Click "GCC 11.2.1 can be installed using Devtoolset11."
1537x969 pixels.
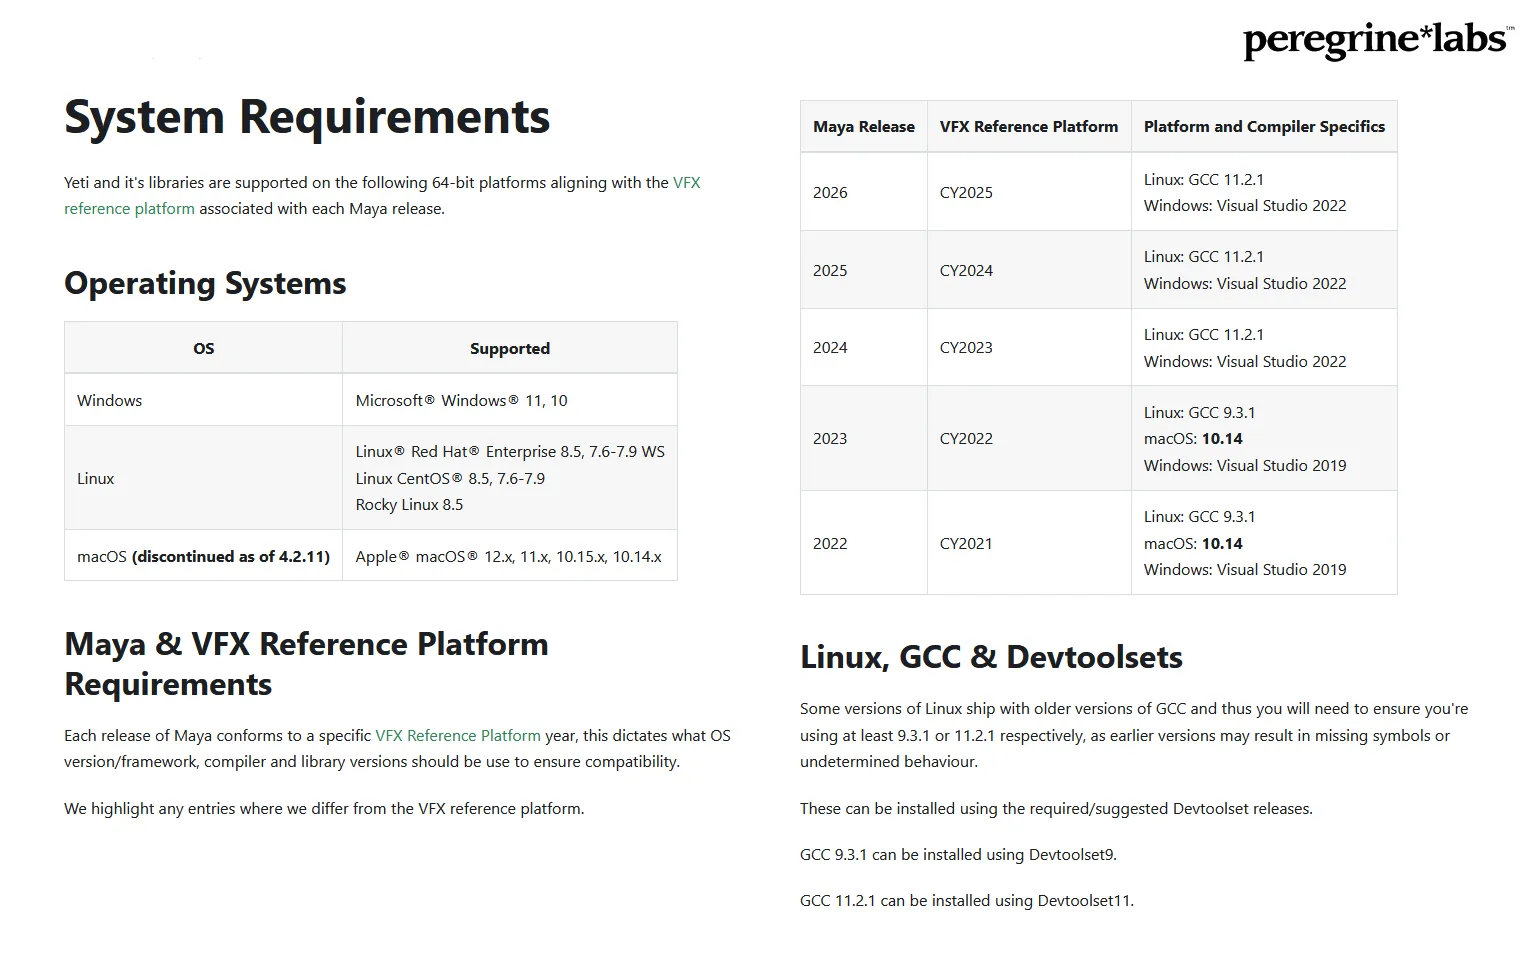click(x=967, y=900)
